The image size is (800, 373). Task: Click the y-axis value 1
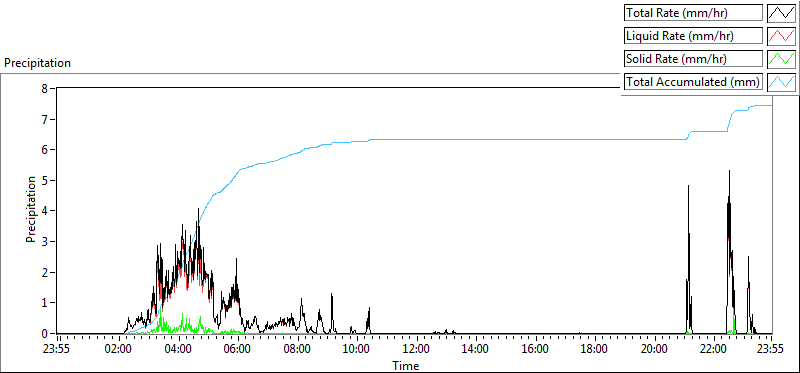click(x=45, y=303)
